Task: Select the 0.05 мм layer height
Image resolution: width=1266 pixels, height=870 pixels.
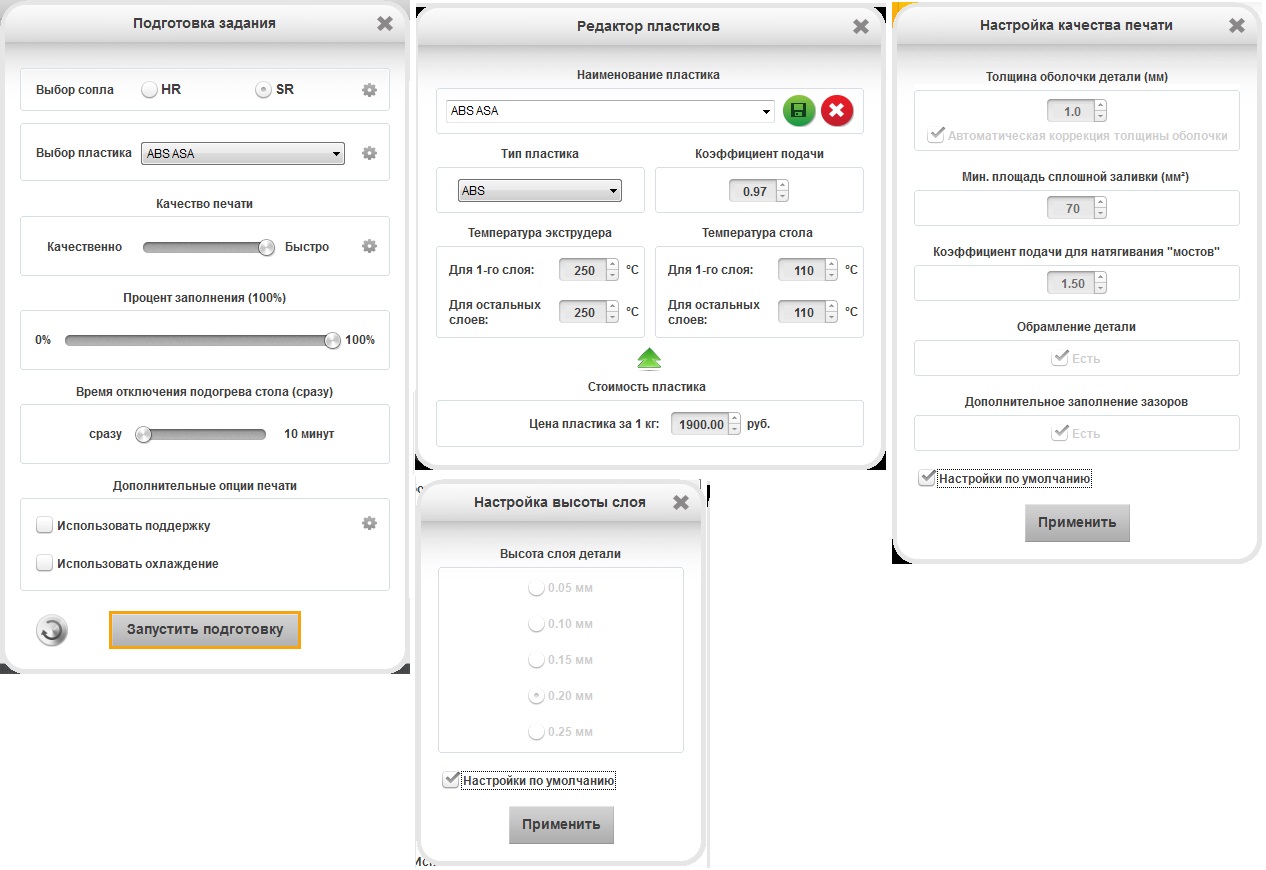Action: click(536, 588)
